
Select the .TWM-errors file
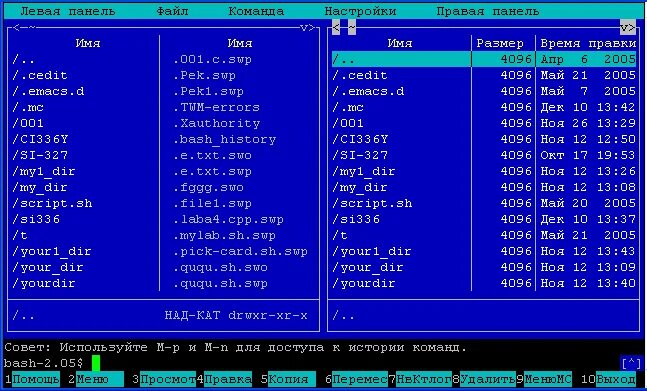tap(216, 107)
